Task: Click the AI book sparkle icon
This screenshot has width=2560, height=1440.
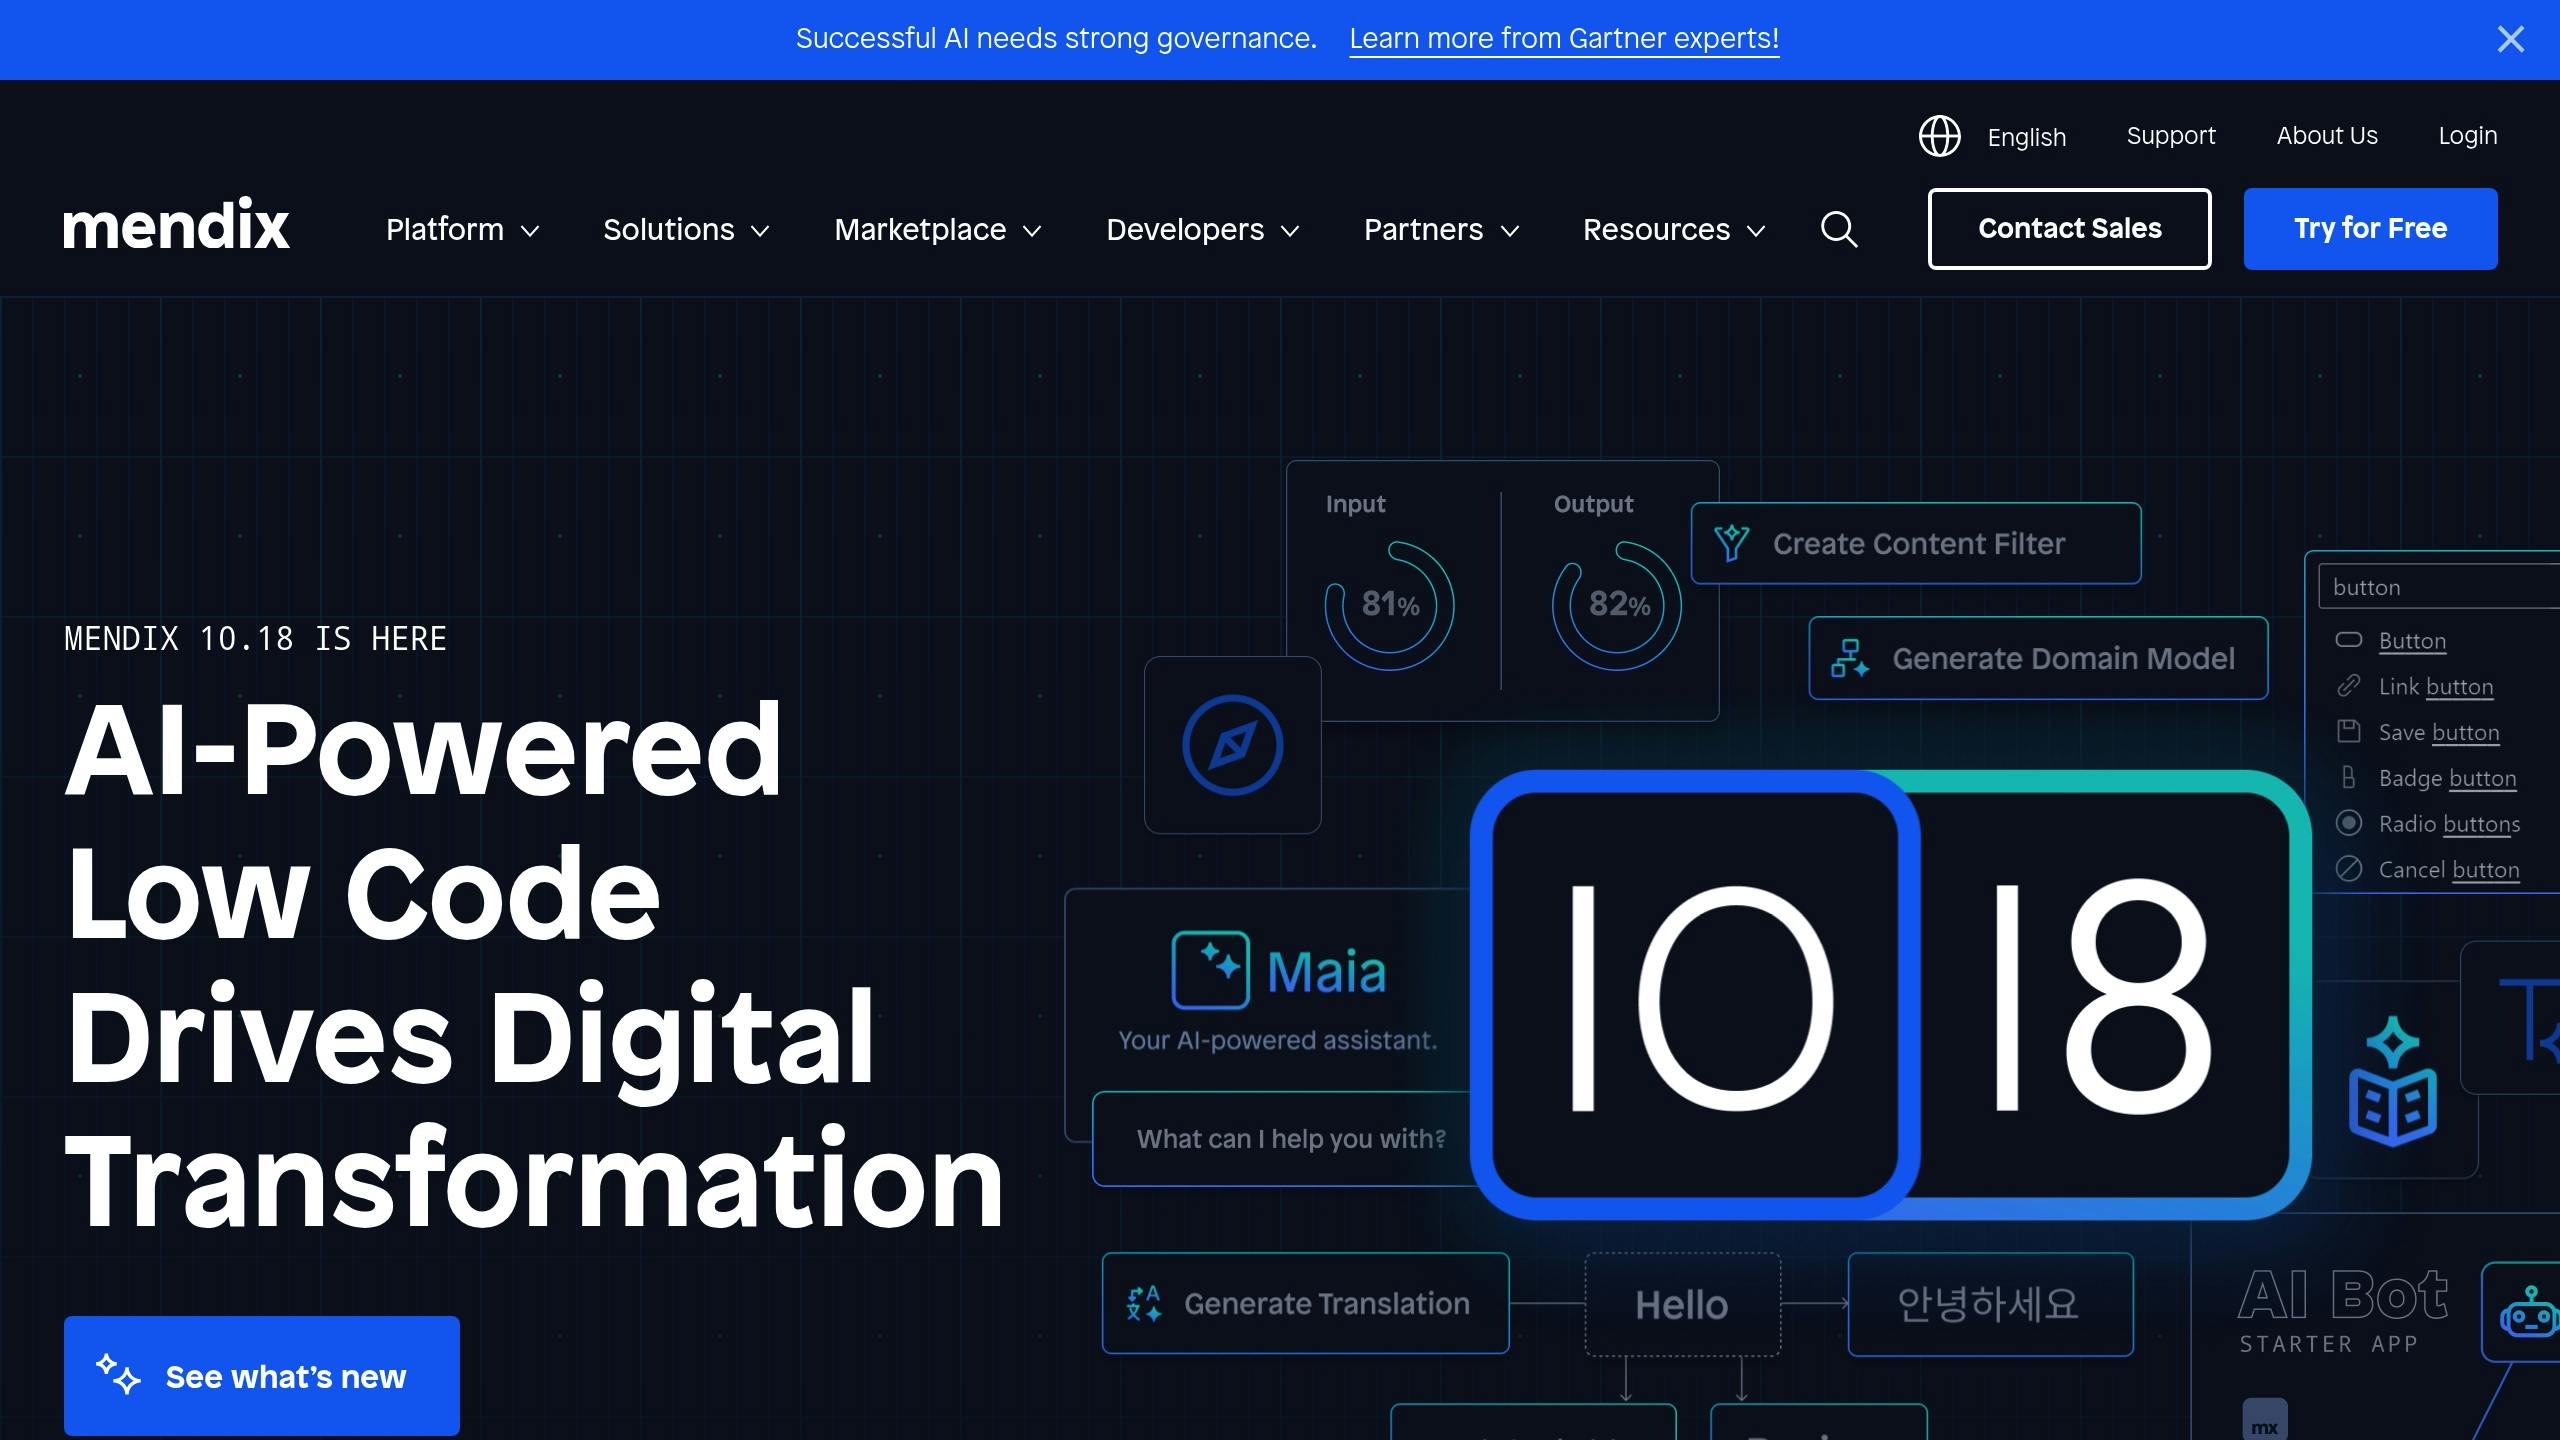Action: (x=2391, y=1080)
